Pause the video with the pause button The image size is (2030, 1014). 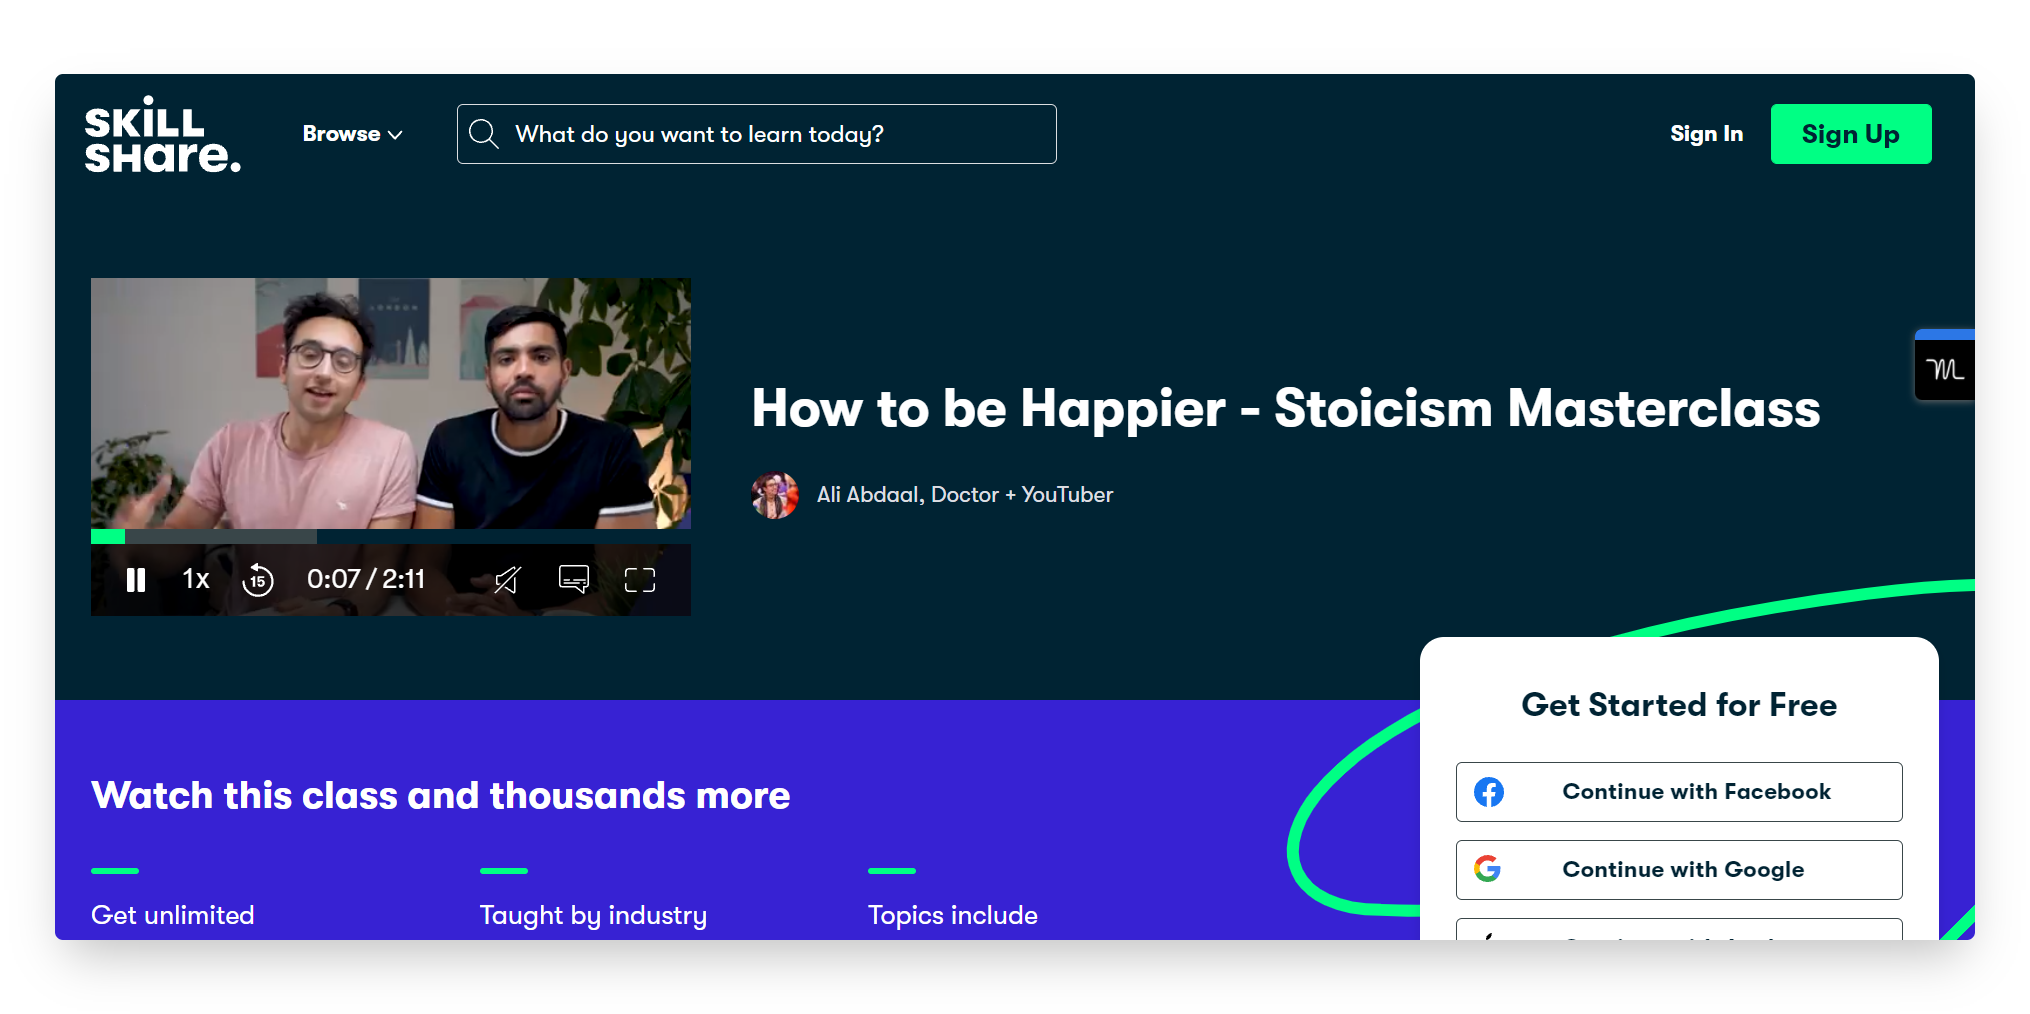pos(136,580)
